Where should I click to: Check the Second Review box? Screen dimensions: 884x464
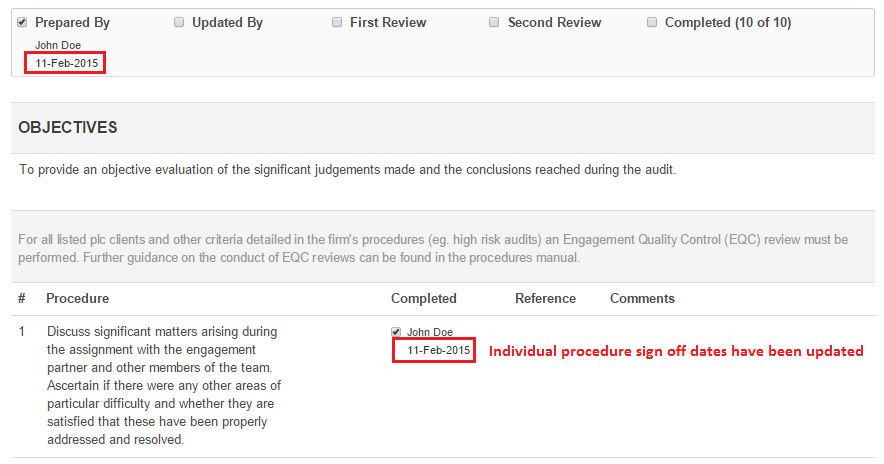pos(494,23)
